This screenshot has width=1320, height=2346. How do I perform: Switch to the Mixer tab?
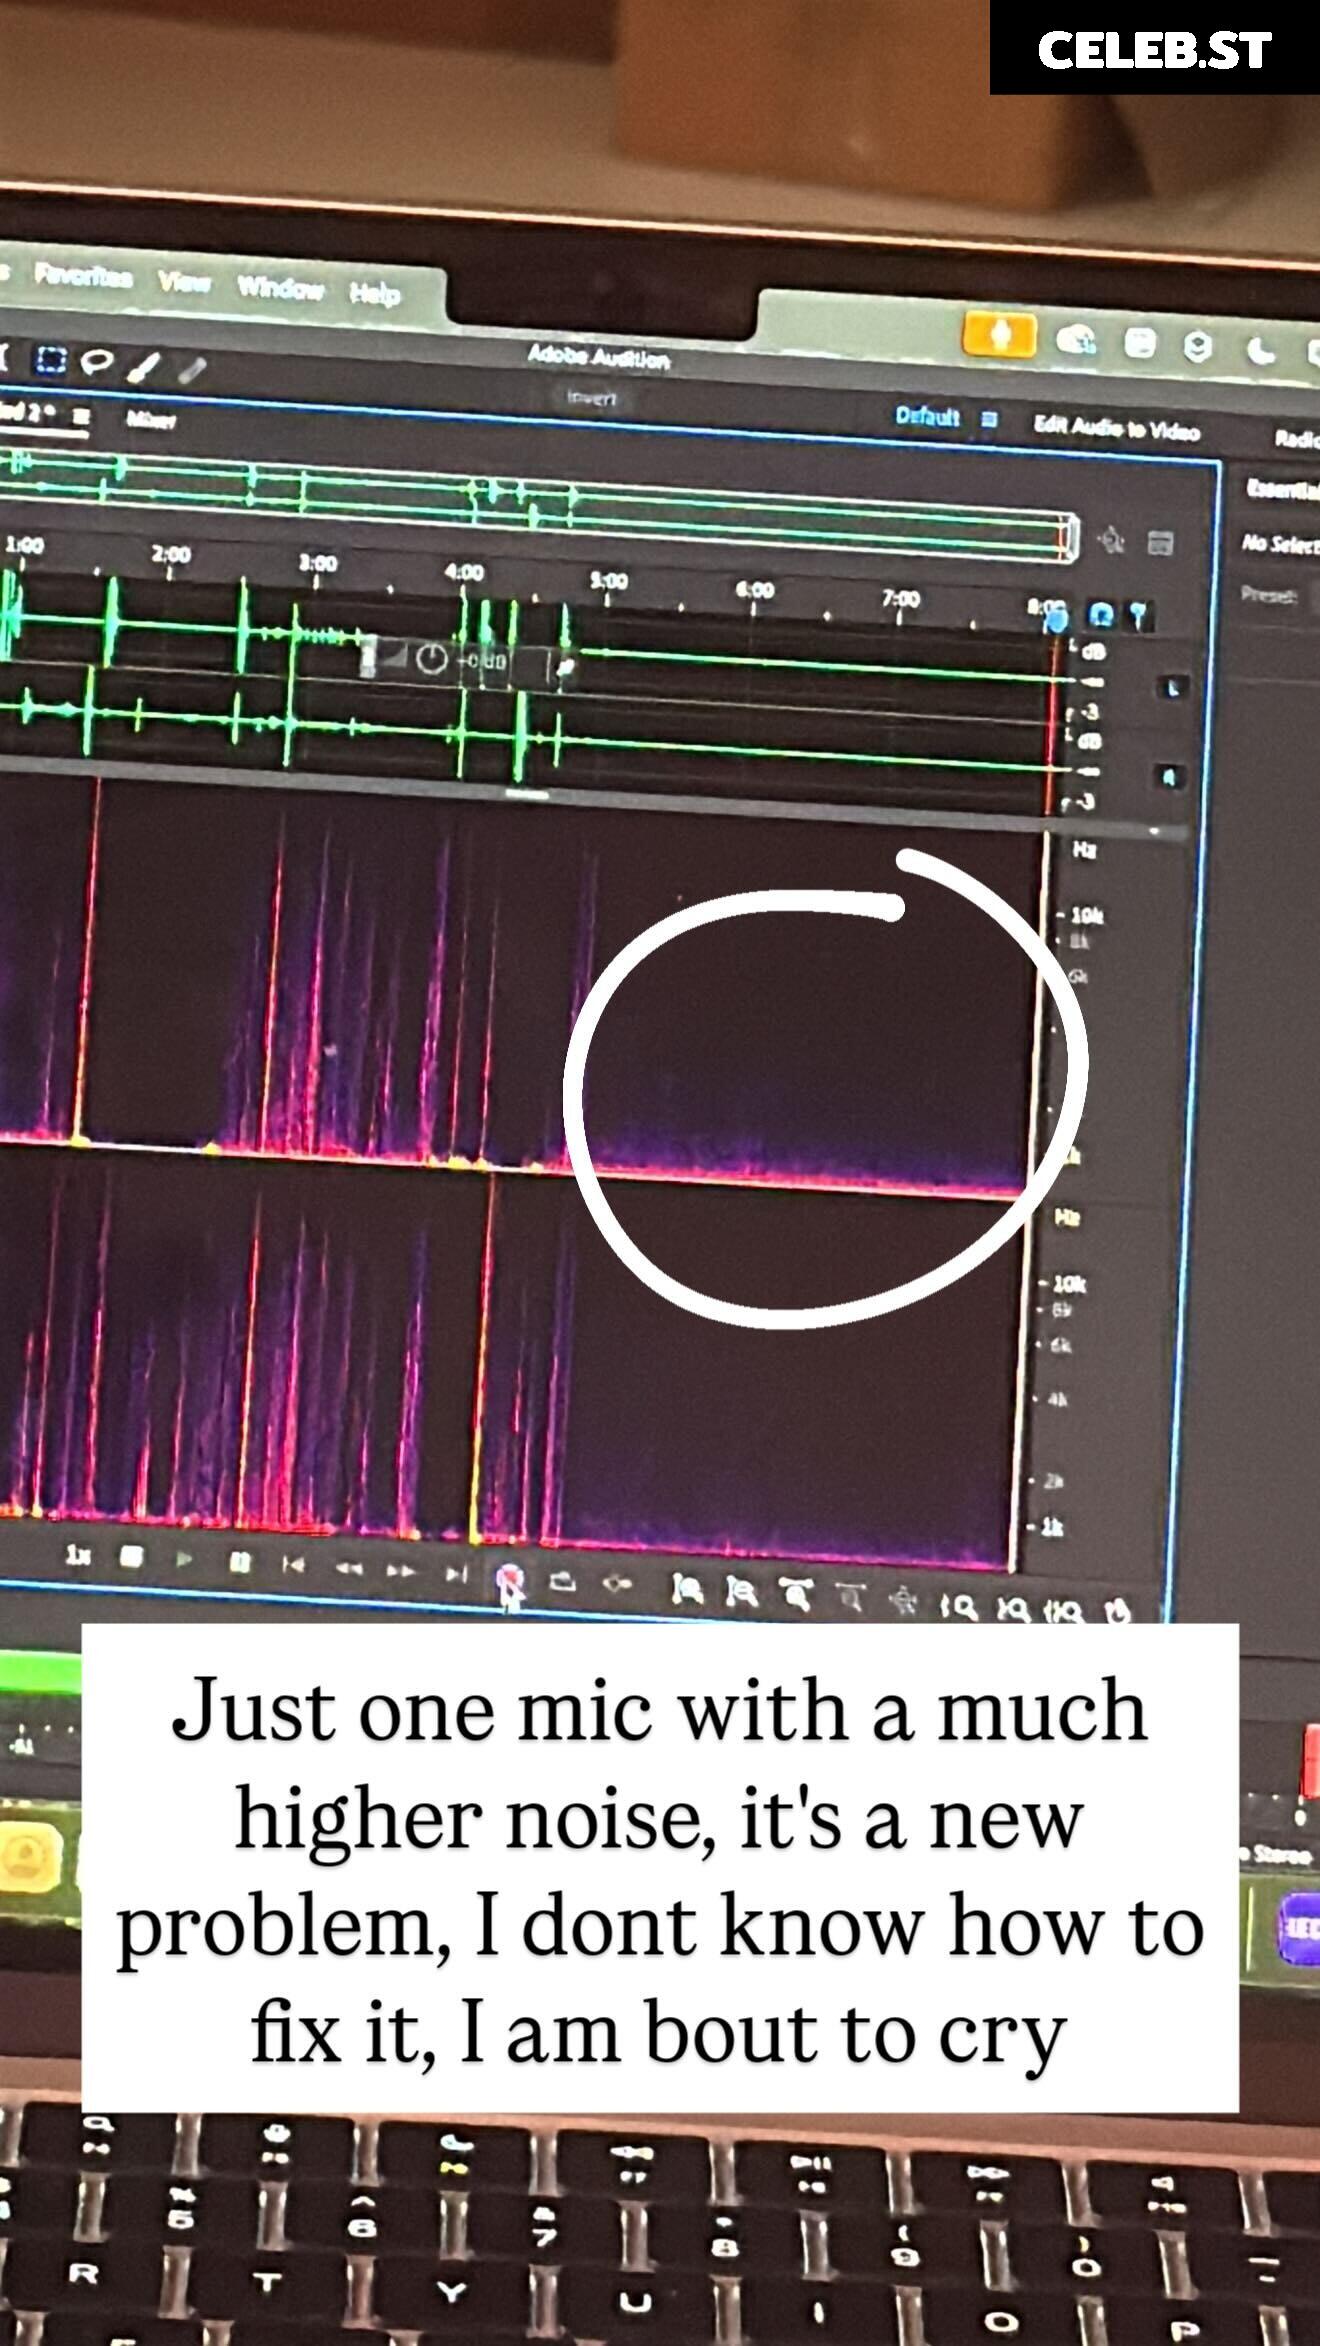[x=150, y=420]
